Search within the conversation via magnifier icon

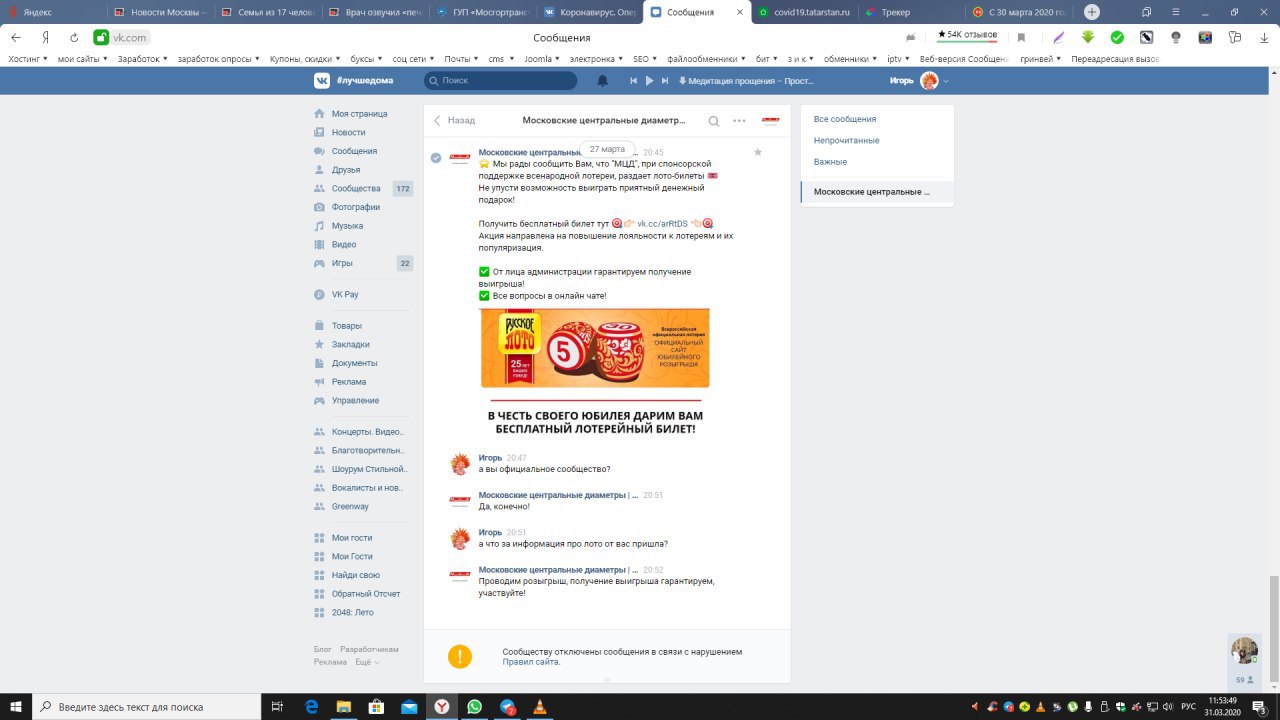pos(714,121)
